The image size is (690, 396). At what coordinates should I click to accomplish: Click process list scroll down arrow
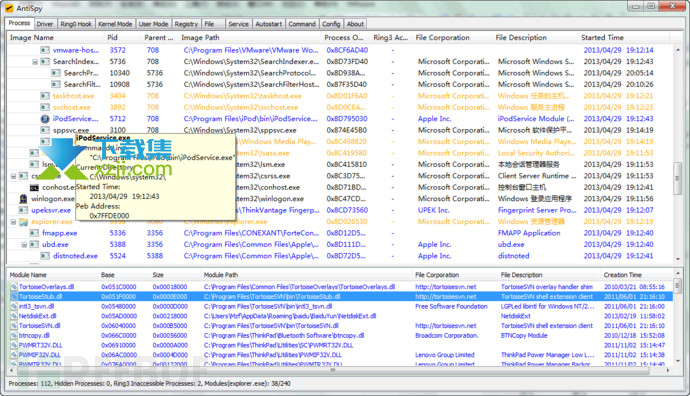pyautogui.click(x=678, y=260)
